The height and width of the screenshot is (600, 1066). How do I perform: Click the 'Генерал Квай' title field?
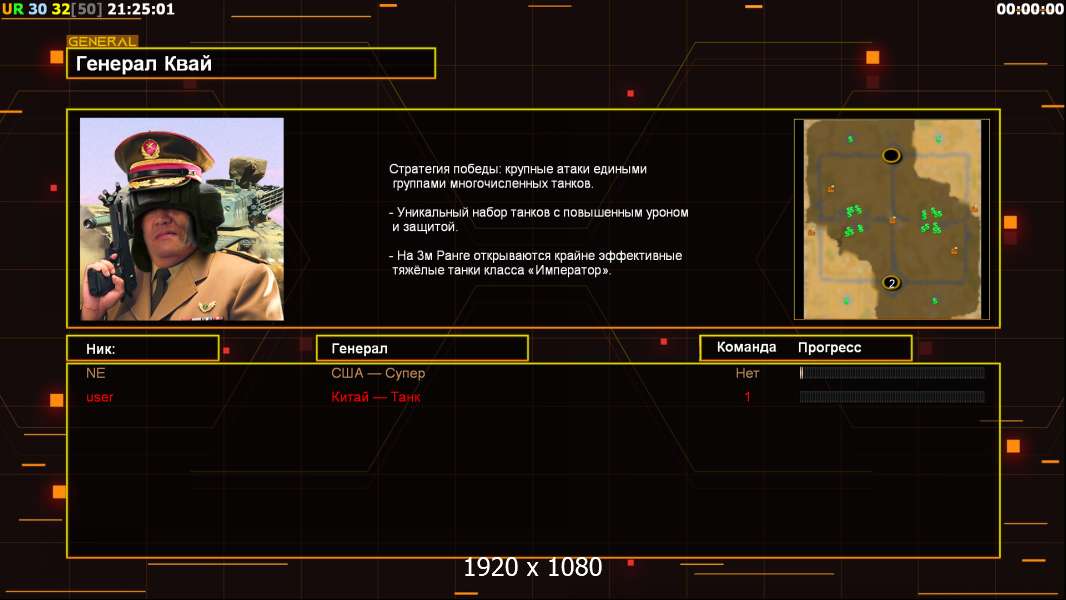(251, 63)
